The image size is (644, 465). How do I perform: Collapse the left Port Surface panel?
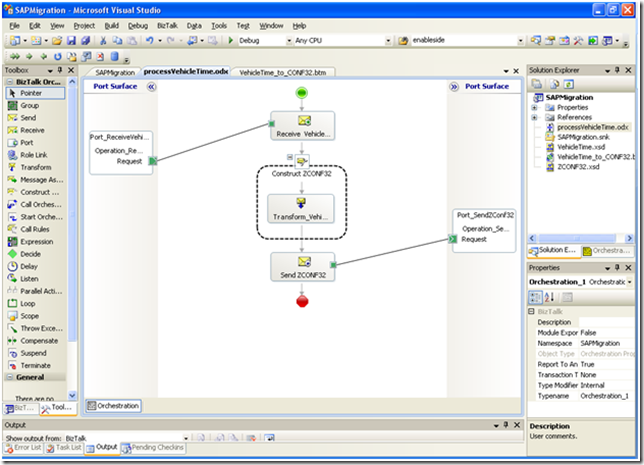tap(152, 87)
